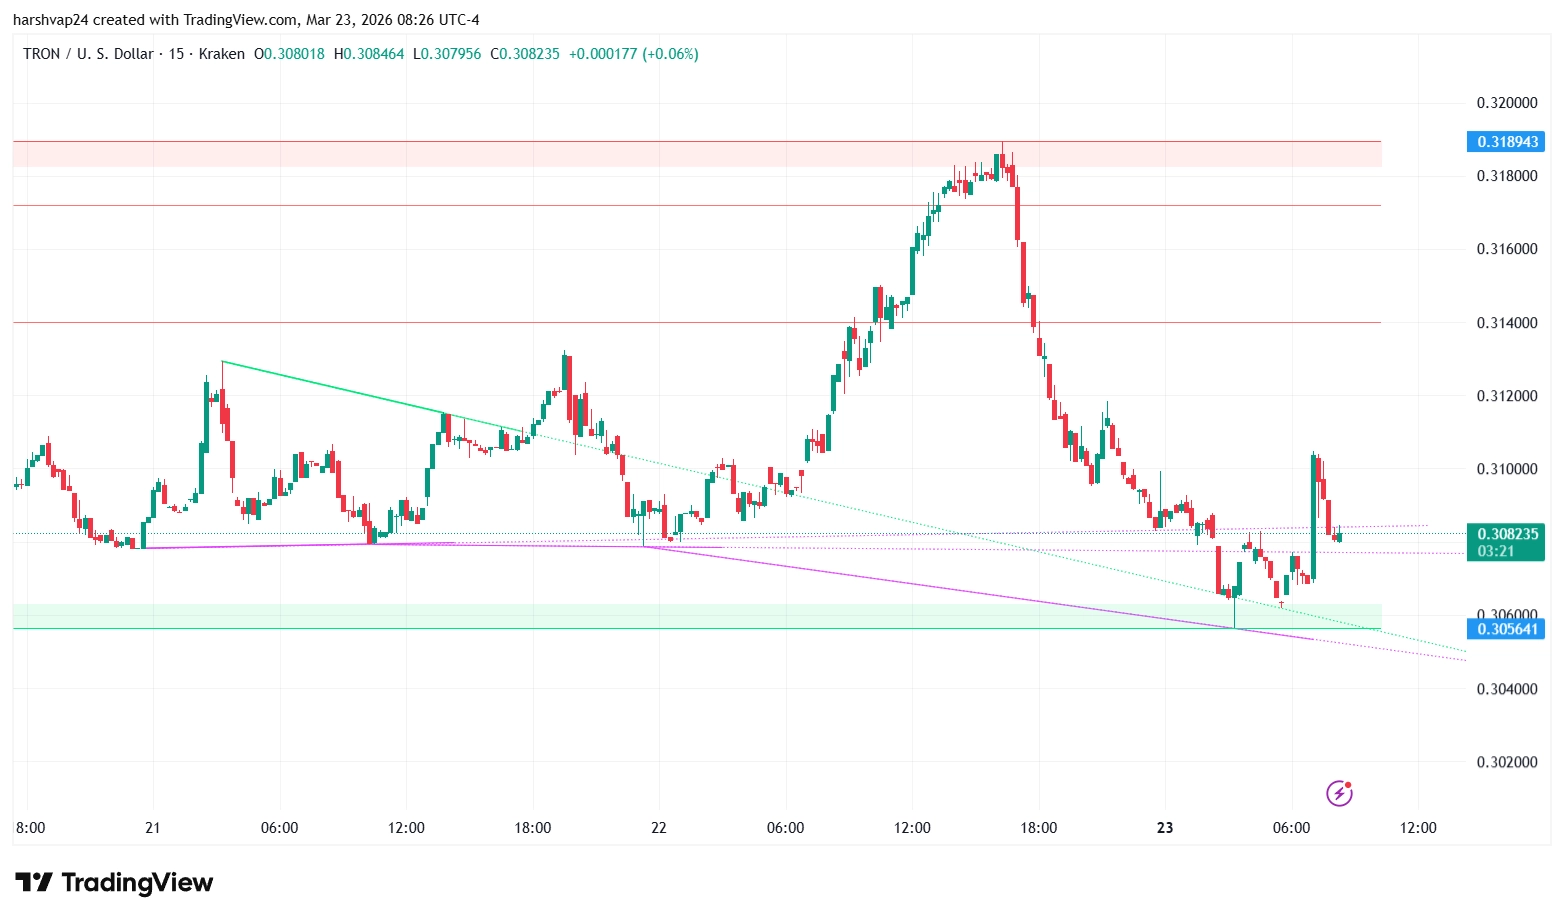Click the red notification dot on the lightning icon
The width and height of the screenshot is (1564, 920).
1349,785
